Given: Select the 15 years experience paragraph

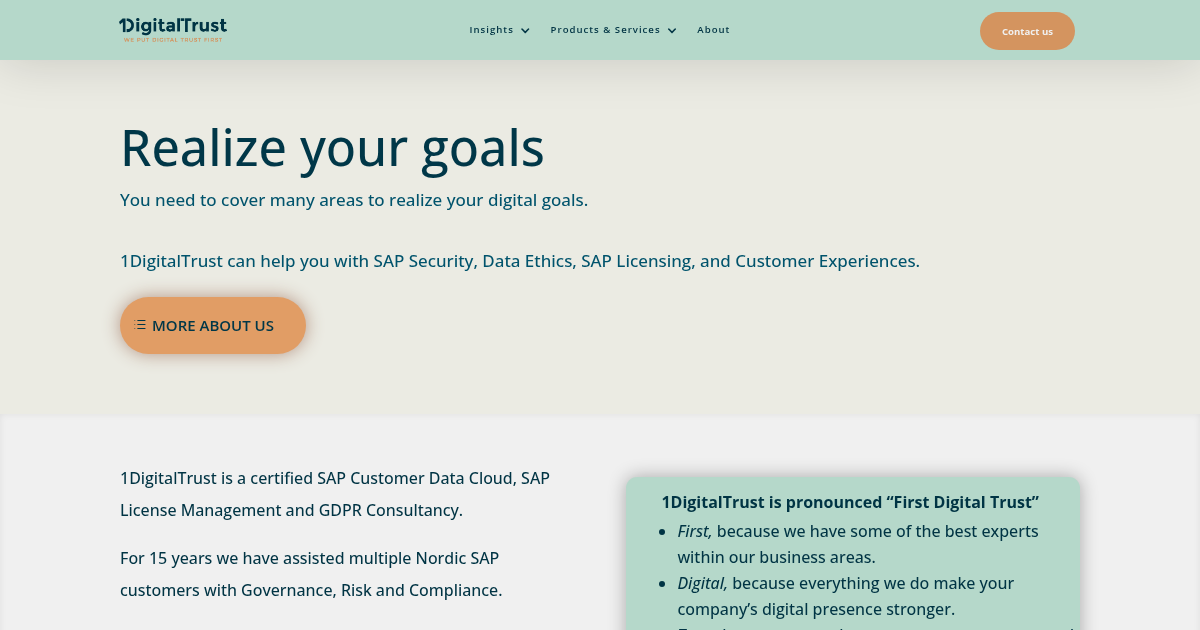Looking at the screenshot, I should point(310,574).
